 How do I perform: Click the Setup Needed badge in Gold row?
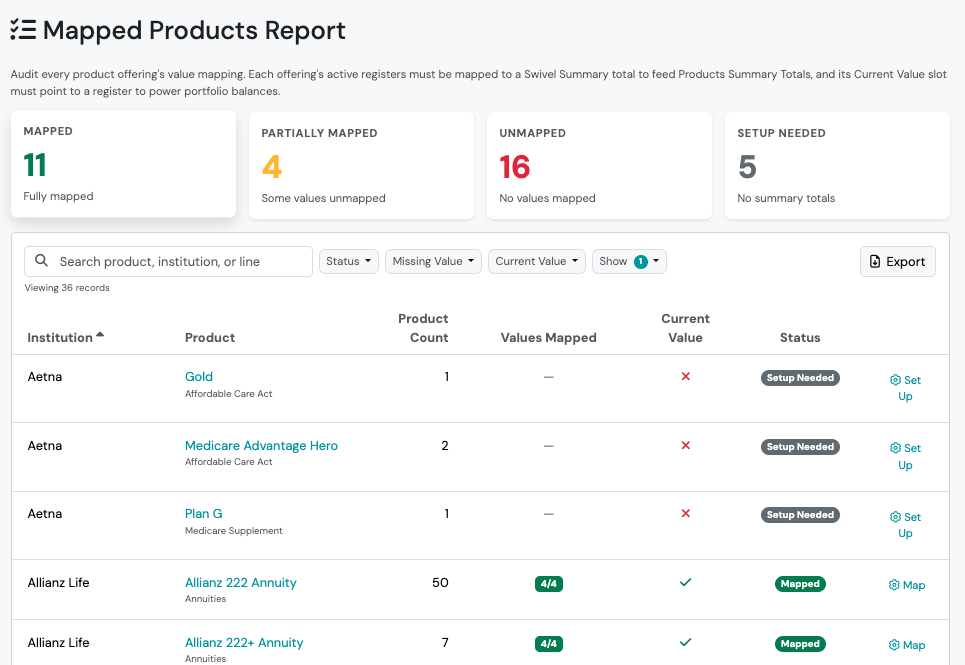[799, 378]
